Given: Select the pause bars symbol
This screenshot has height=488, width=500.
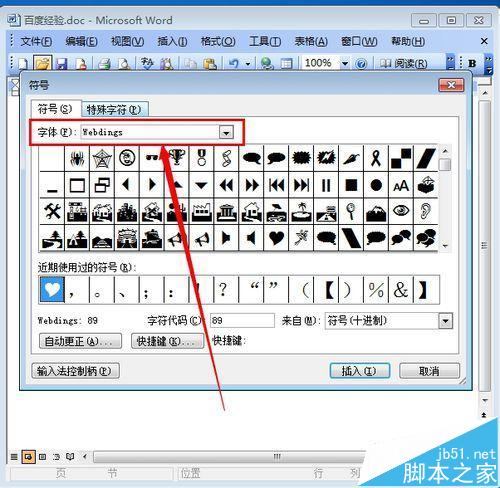Looking at the screenshot, I should (x=326, y=184).
